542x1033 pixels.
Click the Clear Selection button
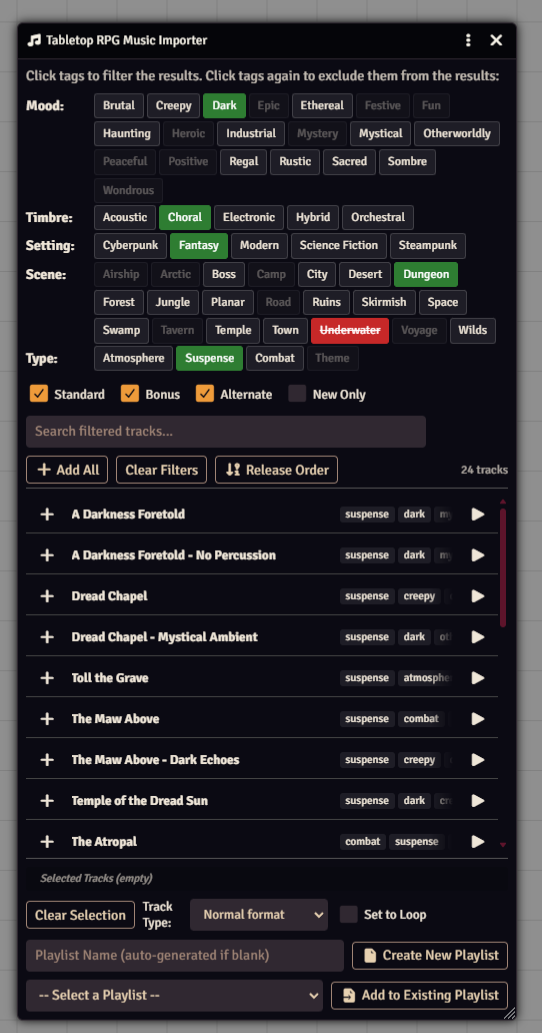(80, 914)
